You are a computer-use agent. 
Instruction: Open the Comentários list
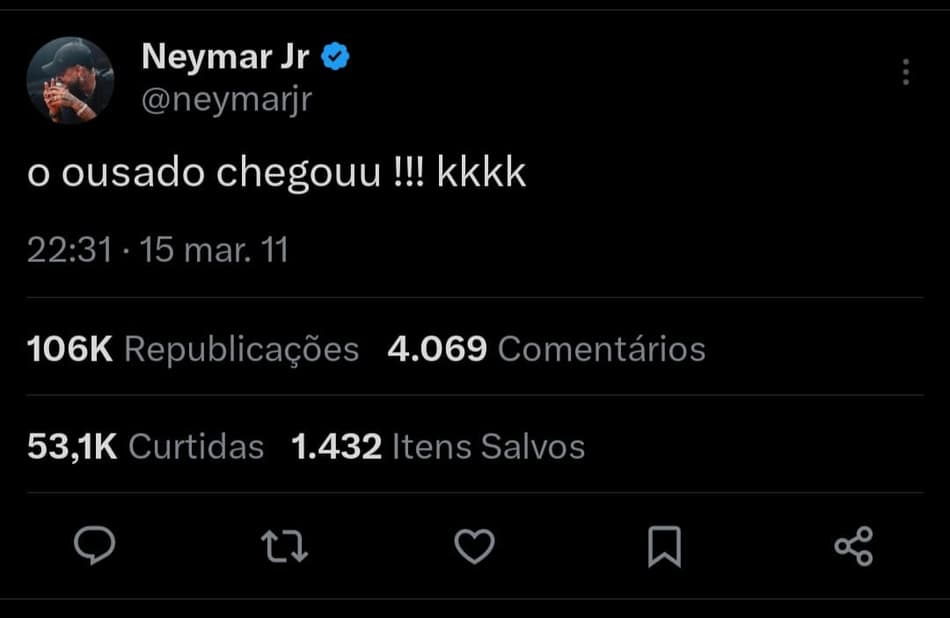[x=601, y=349]
